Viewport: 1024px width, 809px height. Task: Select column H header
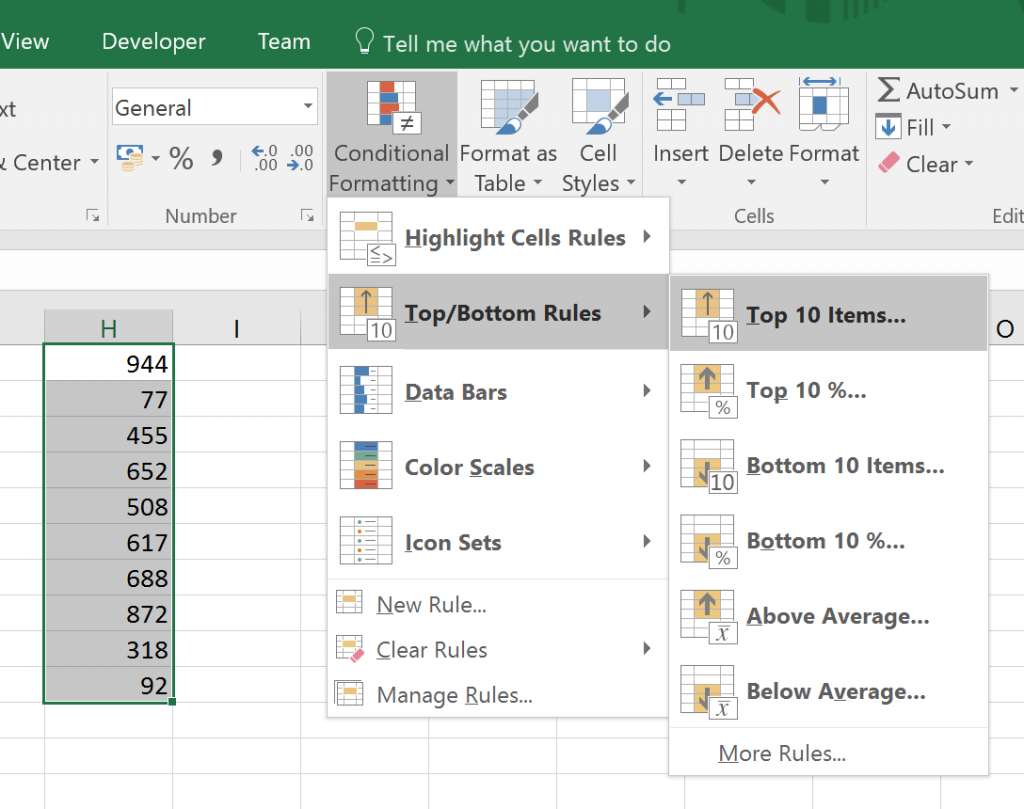pos(108,327)
